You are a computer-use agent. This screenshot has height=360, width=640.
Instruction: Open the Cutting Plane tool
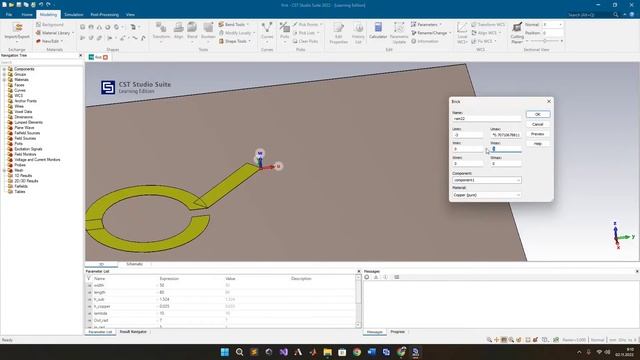[517, 33]
